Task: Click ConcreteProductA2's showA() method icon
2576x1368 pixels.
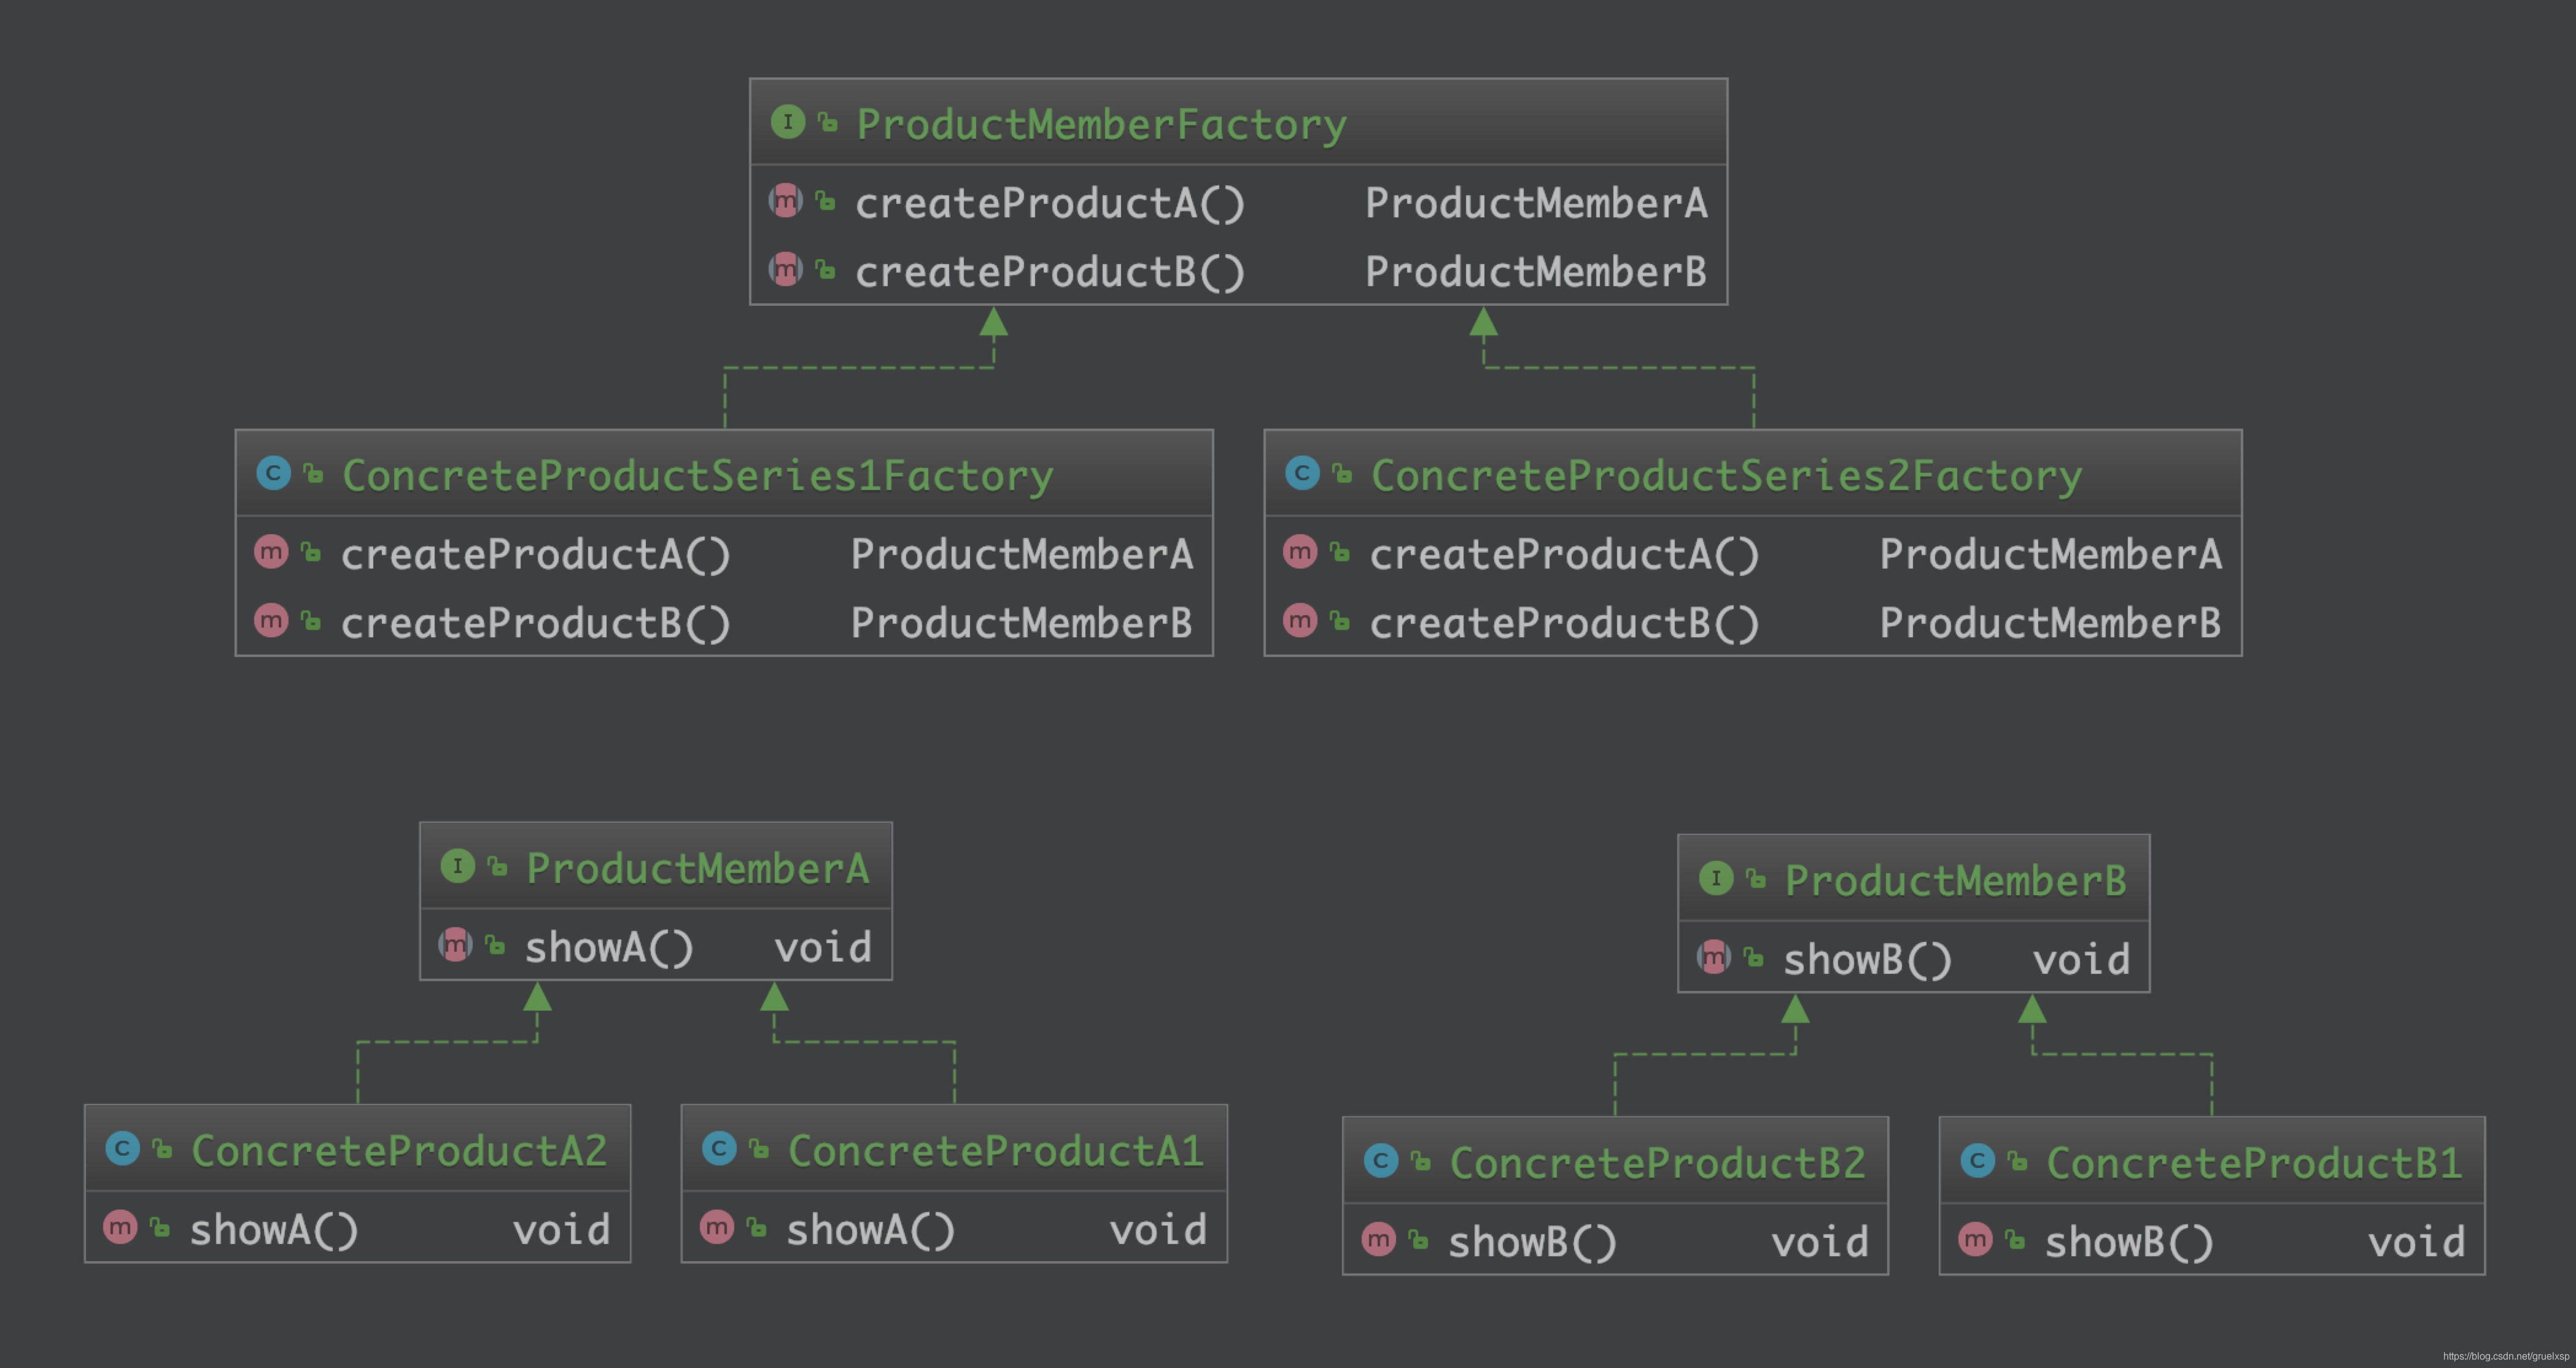Action: pyautogui.click(x=120, y=1227)
